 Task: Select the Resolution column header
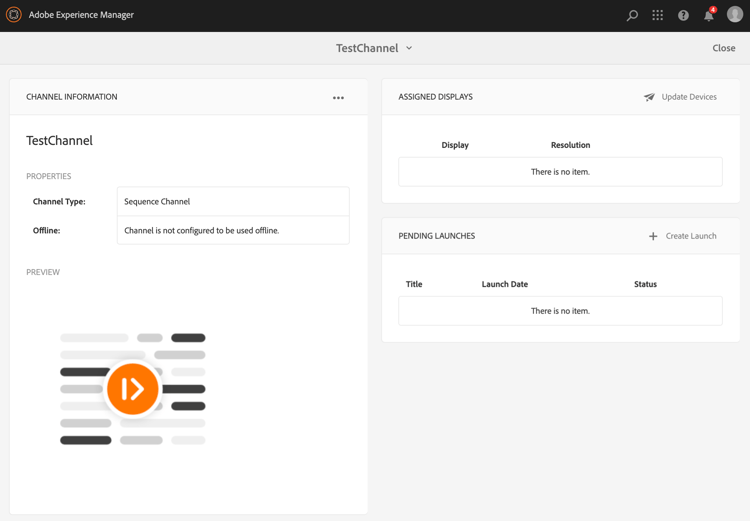click(x=570, y=145)
